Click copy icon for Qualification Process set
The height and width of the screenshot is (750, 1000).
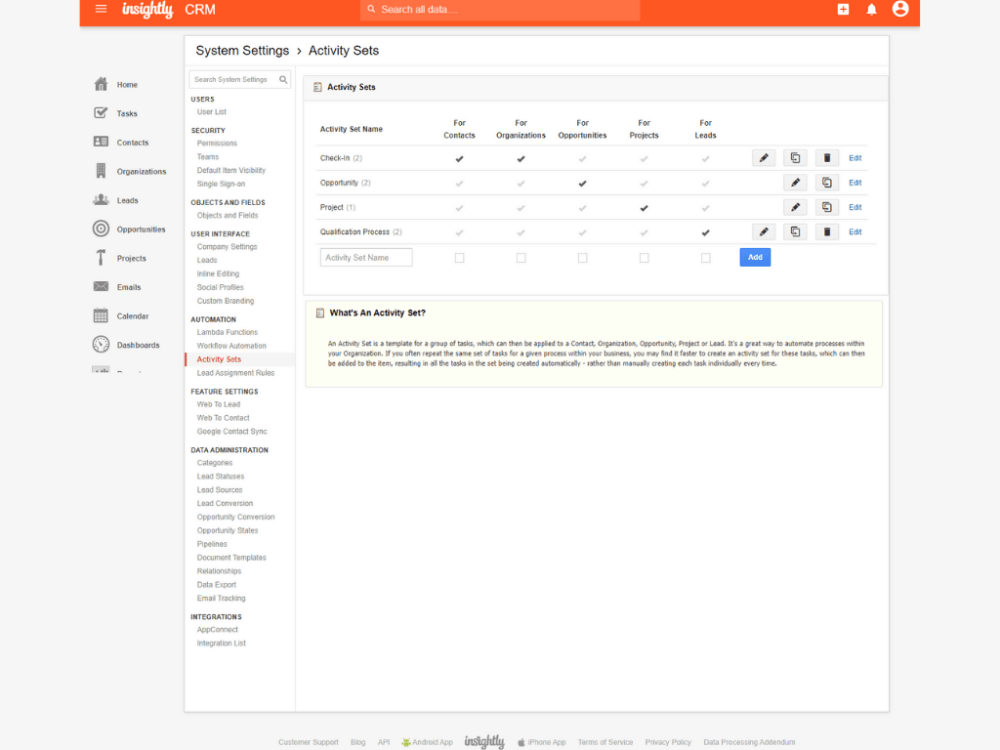point(795,232)
